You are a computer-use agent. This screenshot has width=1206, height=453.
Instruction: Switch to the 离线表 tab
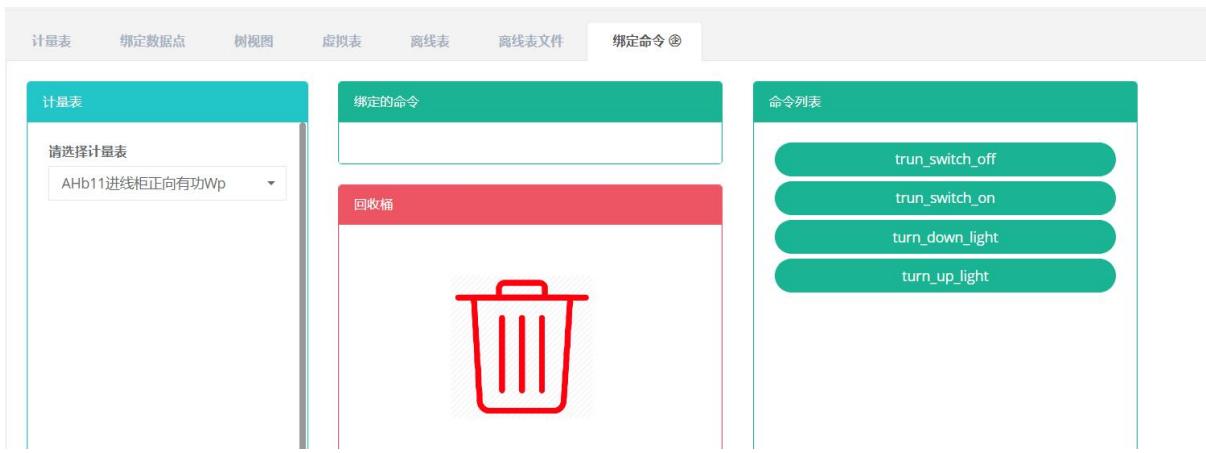click(429, 42)
